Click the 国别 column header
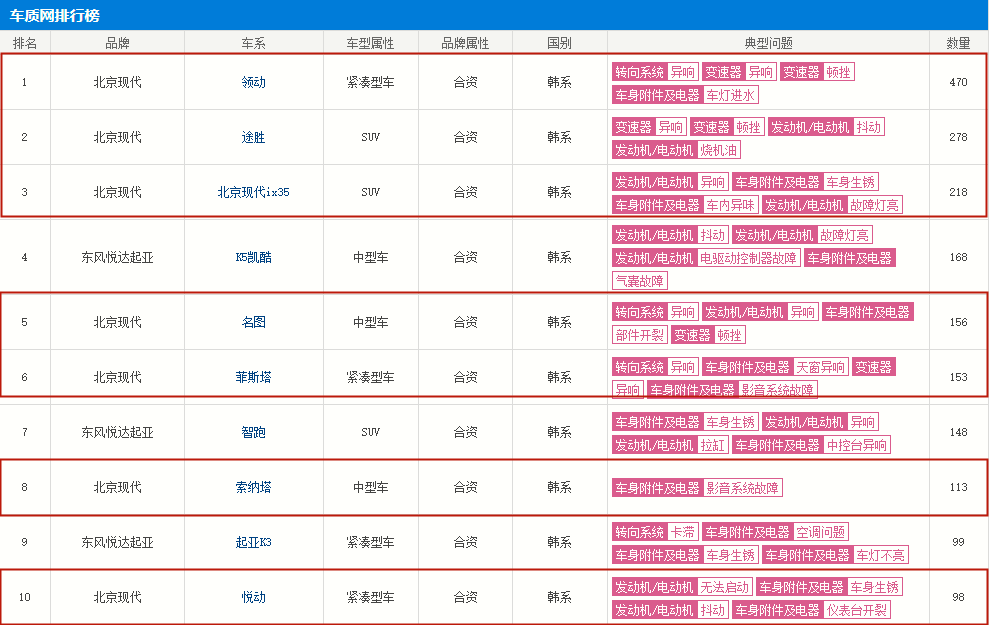The height and width of the screenshot is (625, 989). 559,43
